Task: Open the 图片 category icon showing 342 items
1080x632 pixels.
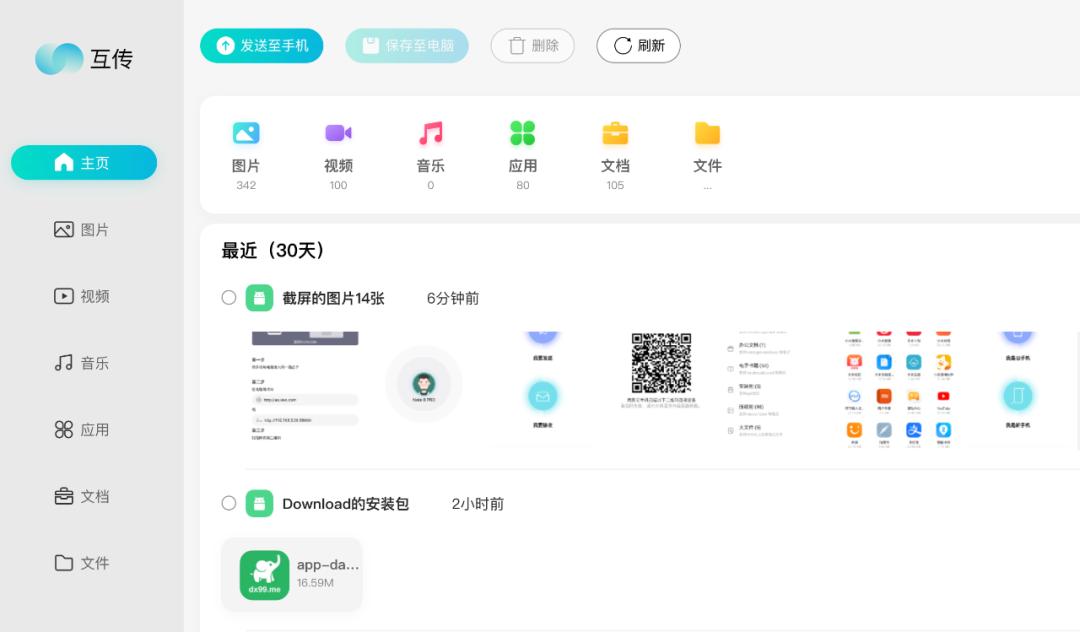Action: pos(246,133)
